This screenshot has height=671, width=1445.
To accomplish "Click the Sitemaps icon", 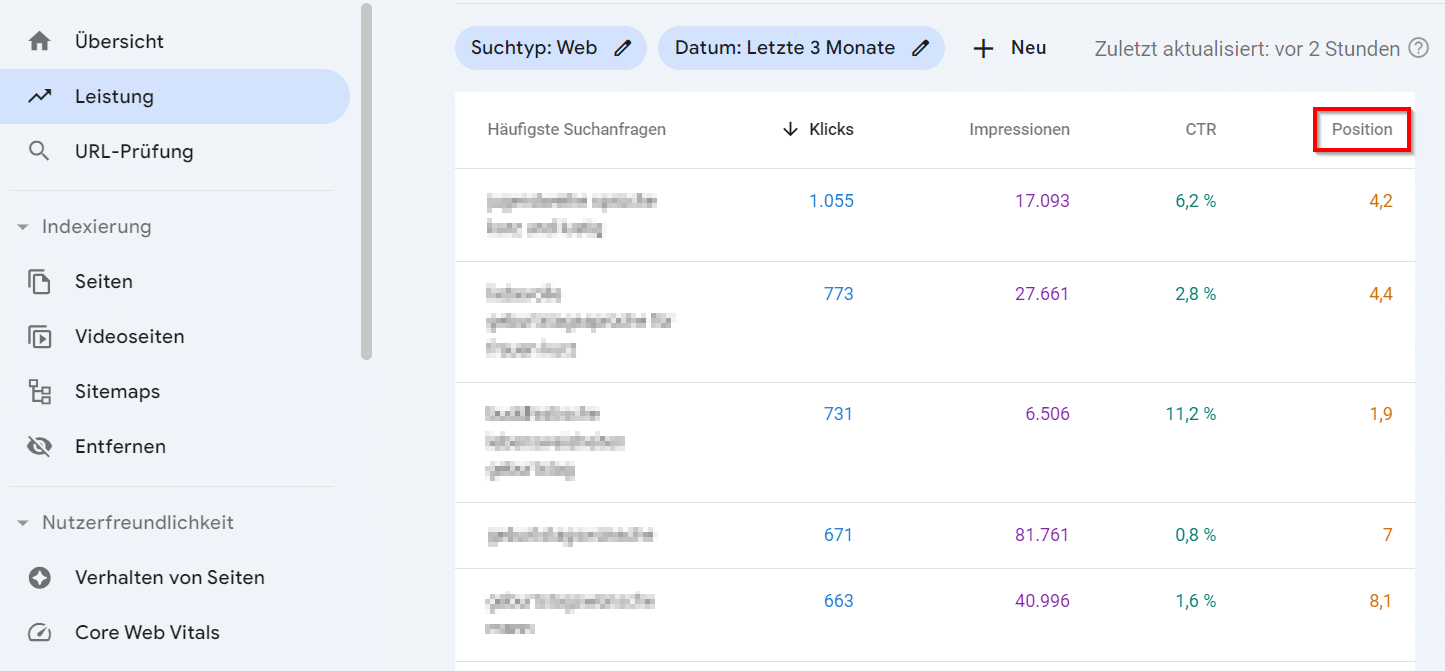I will pos(40,391).
